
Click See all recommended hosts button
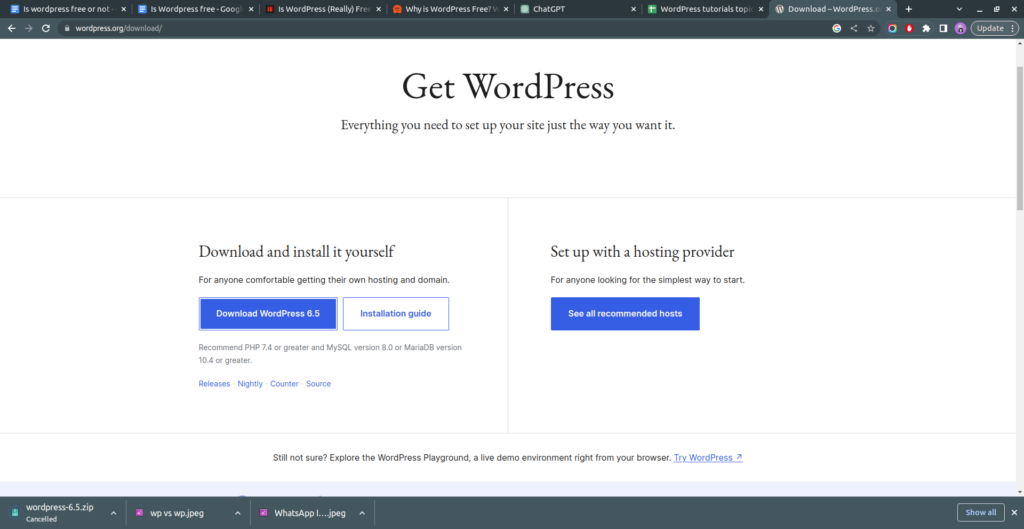(625, 314)
